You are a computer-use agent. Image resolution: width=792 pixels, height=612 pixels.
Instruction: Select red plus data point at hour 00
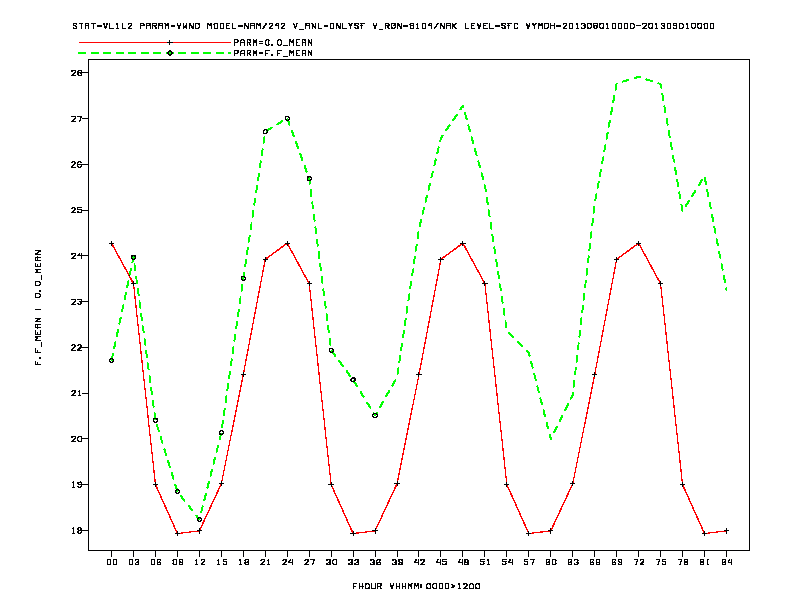pos(112,244)
